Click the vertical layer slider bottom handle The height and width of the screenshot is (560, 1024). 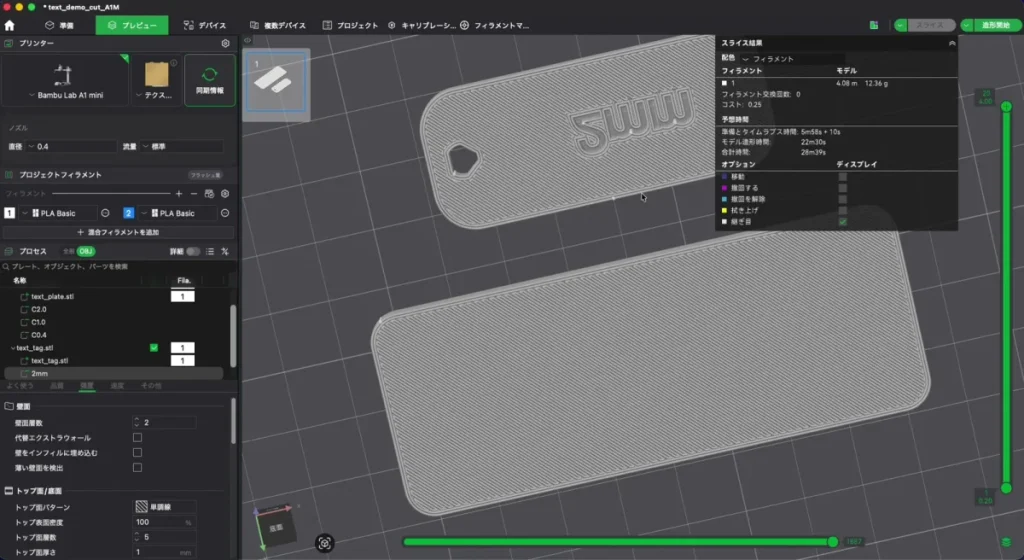(x=1006, y=488)
